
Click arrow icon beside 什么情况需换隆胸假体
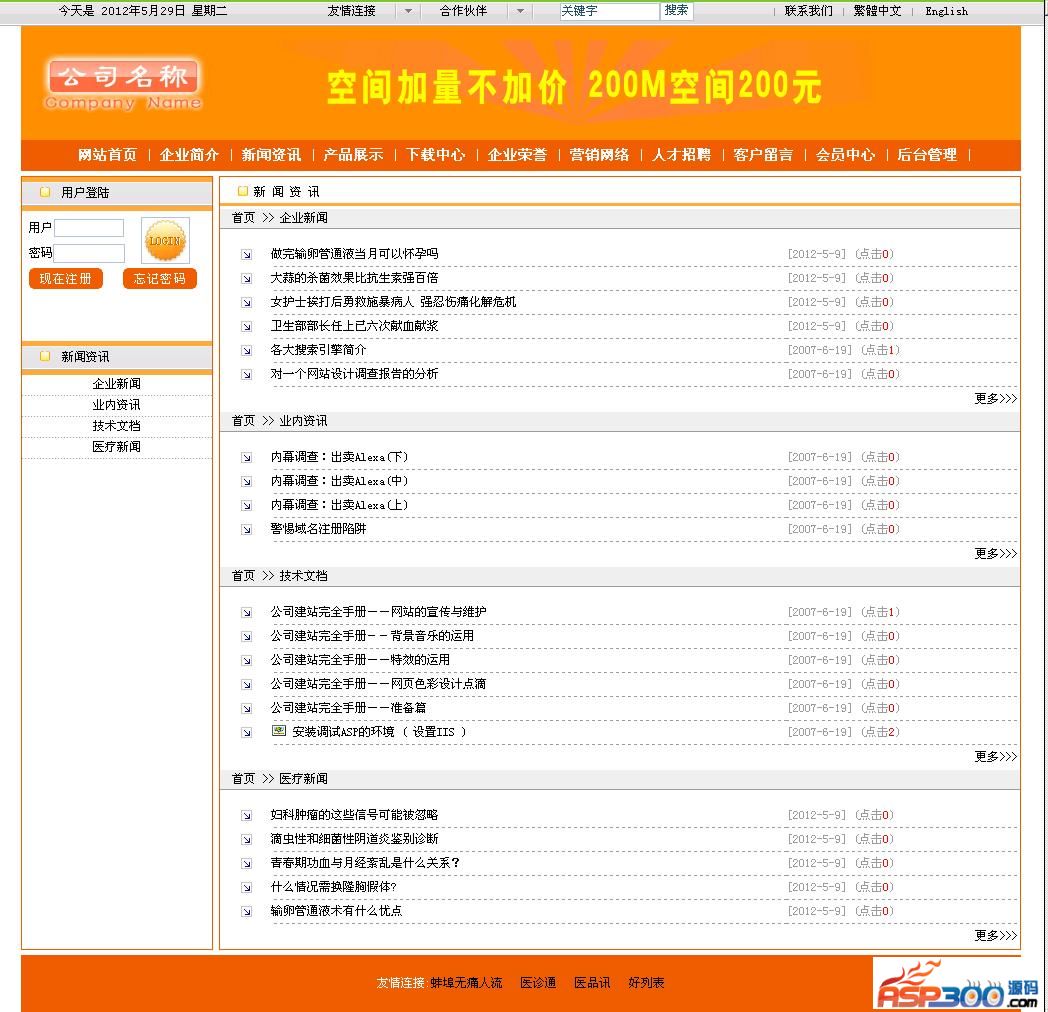247,888
